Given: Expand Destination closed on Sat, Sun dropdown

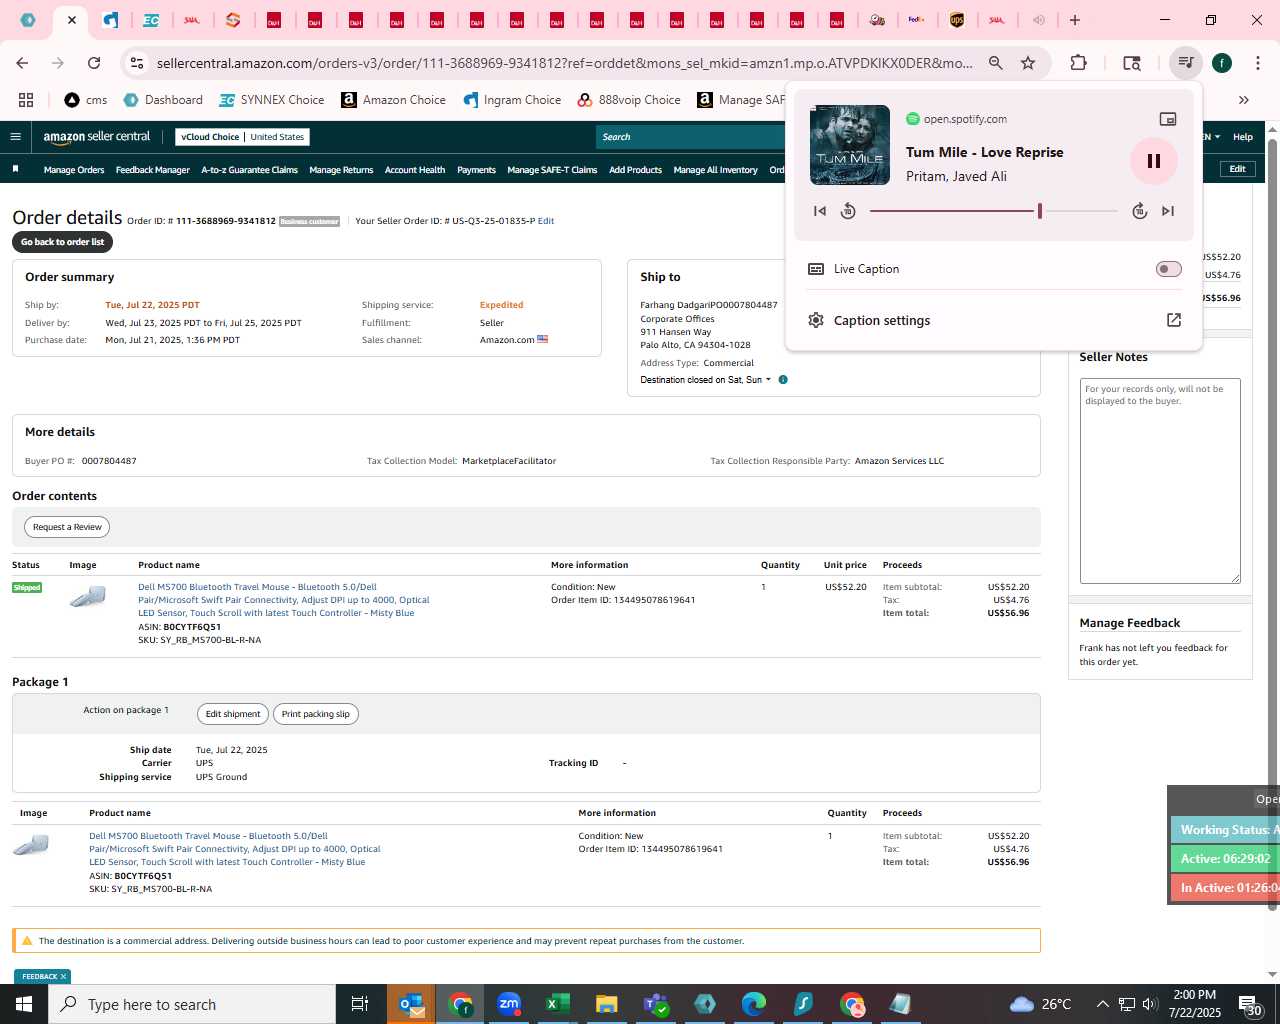Looking at the screenshot, I should point(706,380).
